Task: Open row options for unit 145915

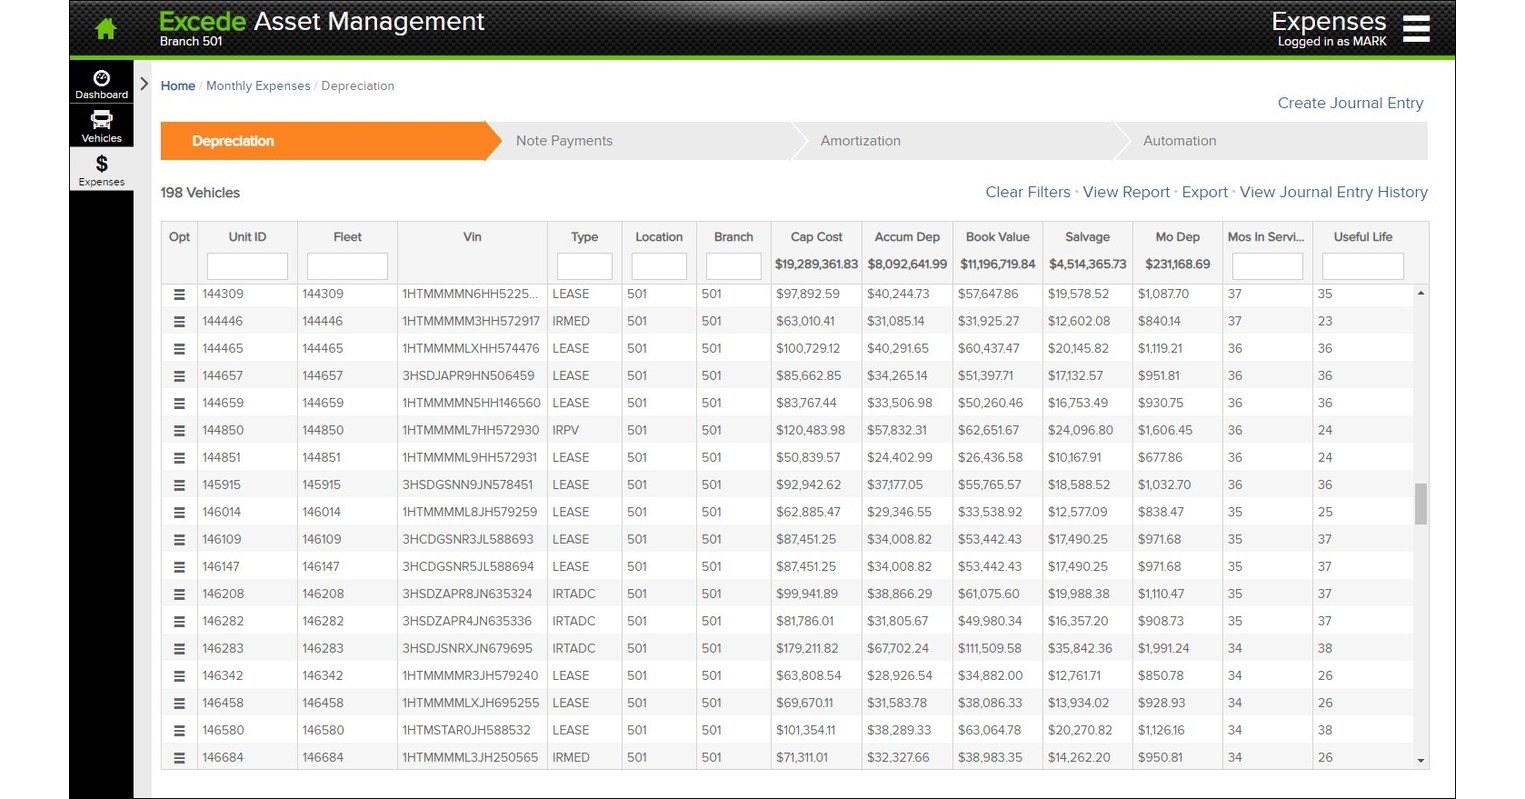Action: click(x=178, y=484)
